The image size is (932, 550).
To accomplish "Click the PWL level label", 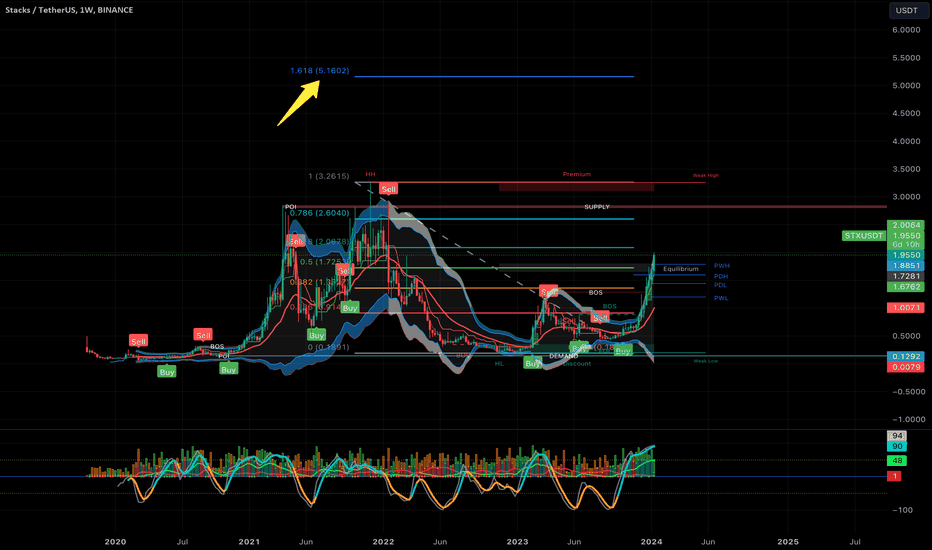I will coord(721,298).
